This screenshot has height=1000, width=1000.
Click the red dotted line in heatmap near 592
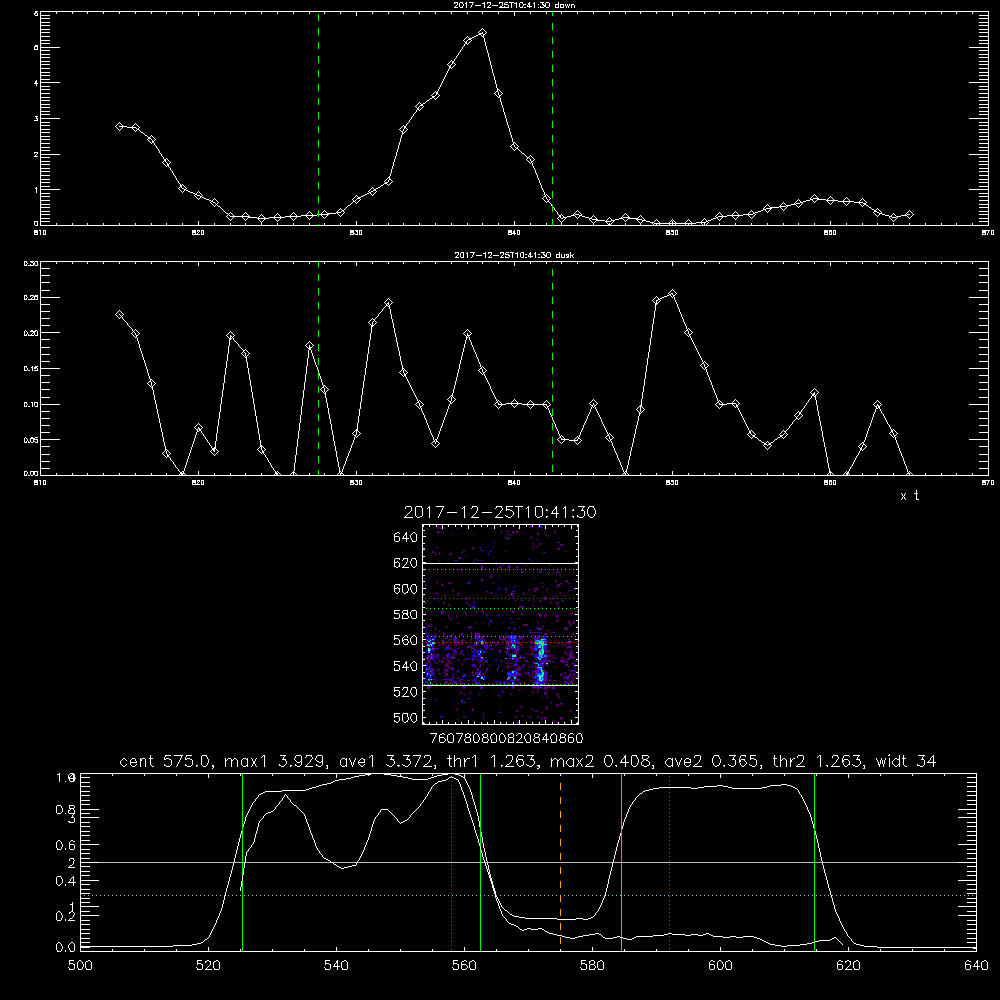500,599
